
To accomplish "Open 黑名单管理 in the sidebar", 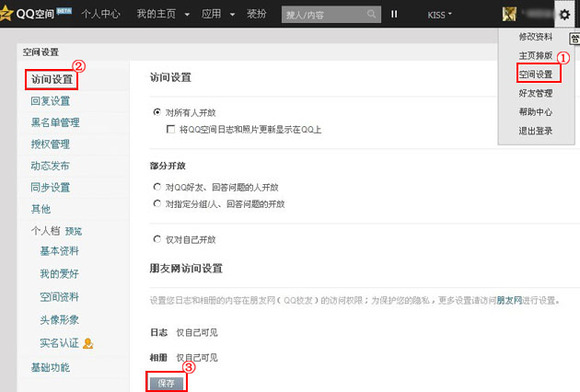I will [x=55, y=122].
